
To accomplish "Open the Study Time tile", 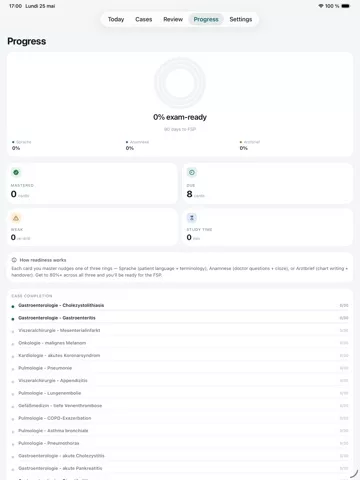I will [x=268, y=227].
